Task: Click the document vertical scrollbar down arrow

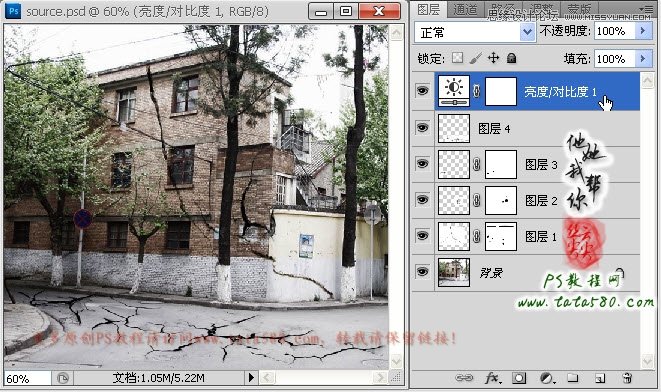Action: pos(396,361)
